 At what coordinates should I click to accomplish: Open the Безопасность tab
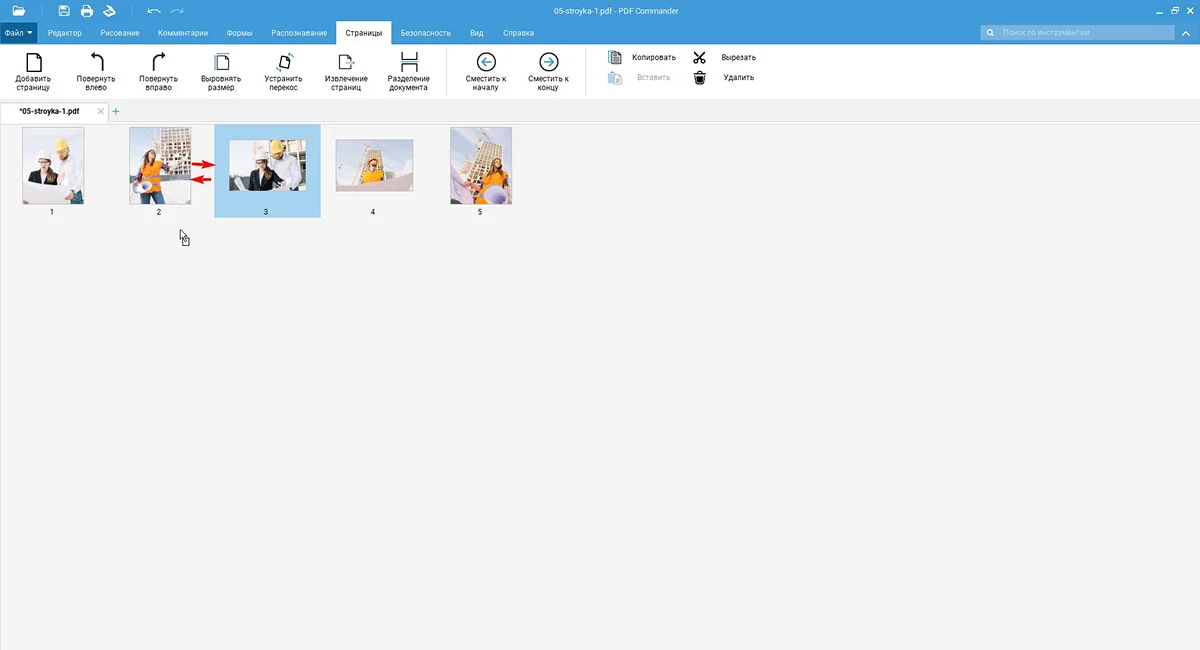[x=425, y=33]
